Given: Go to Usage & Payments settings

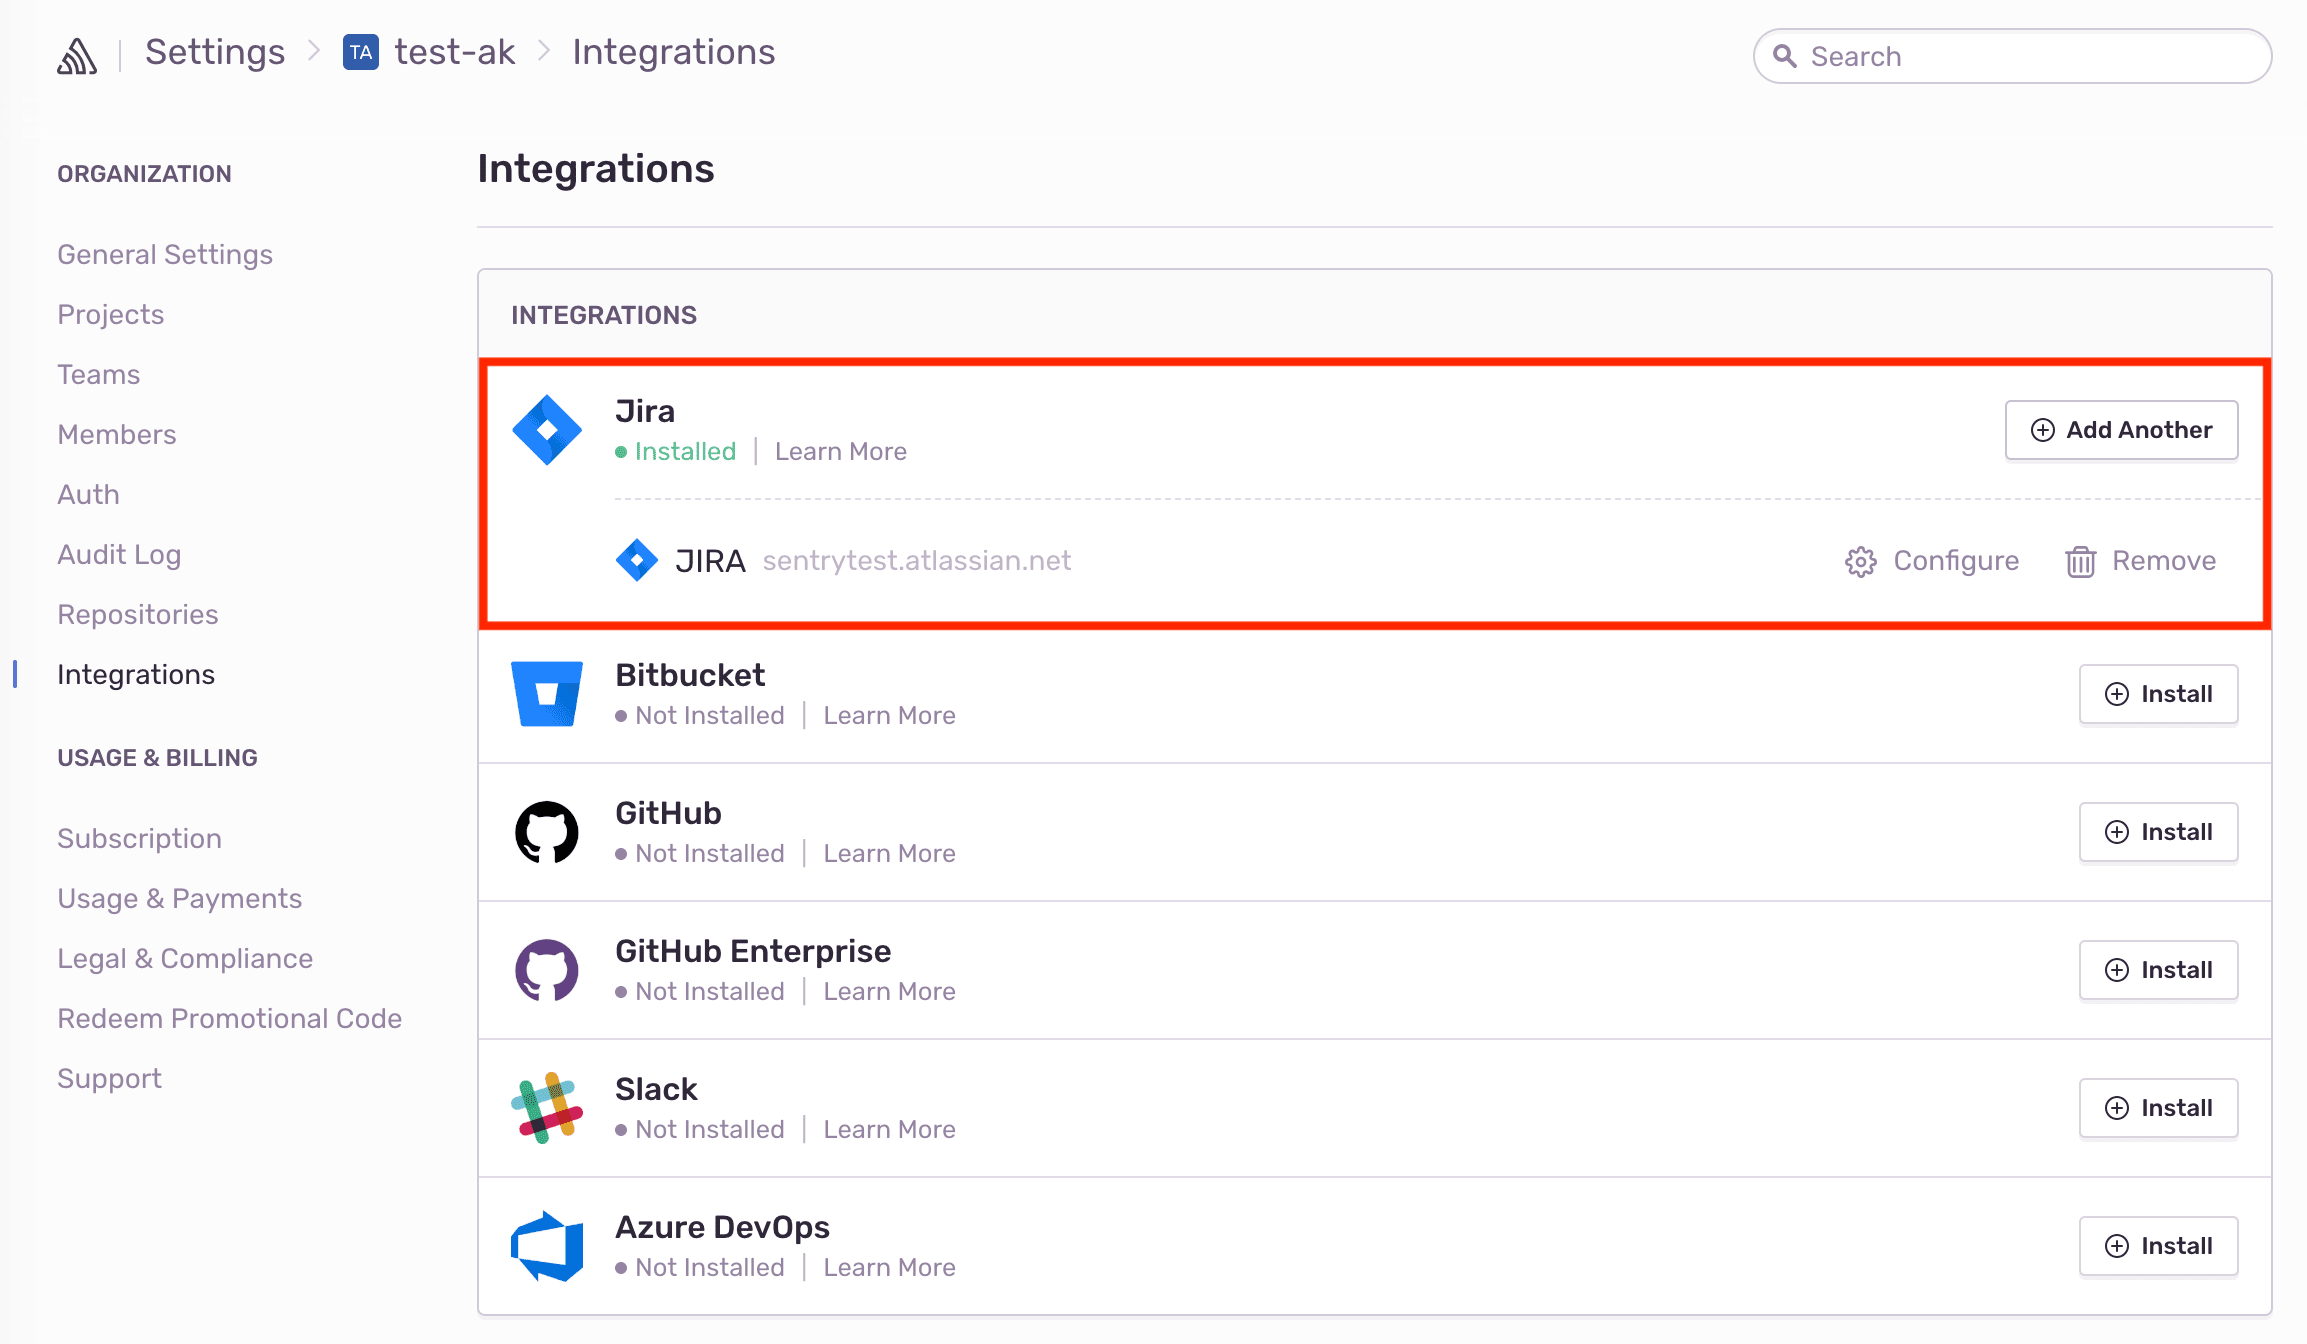Looking at the screenshot, I should pyautogui.click(x=180, y=898).
